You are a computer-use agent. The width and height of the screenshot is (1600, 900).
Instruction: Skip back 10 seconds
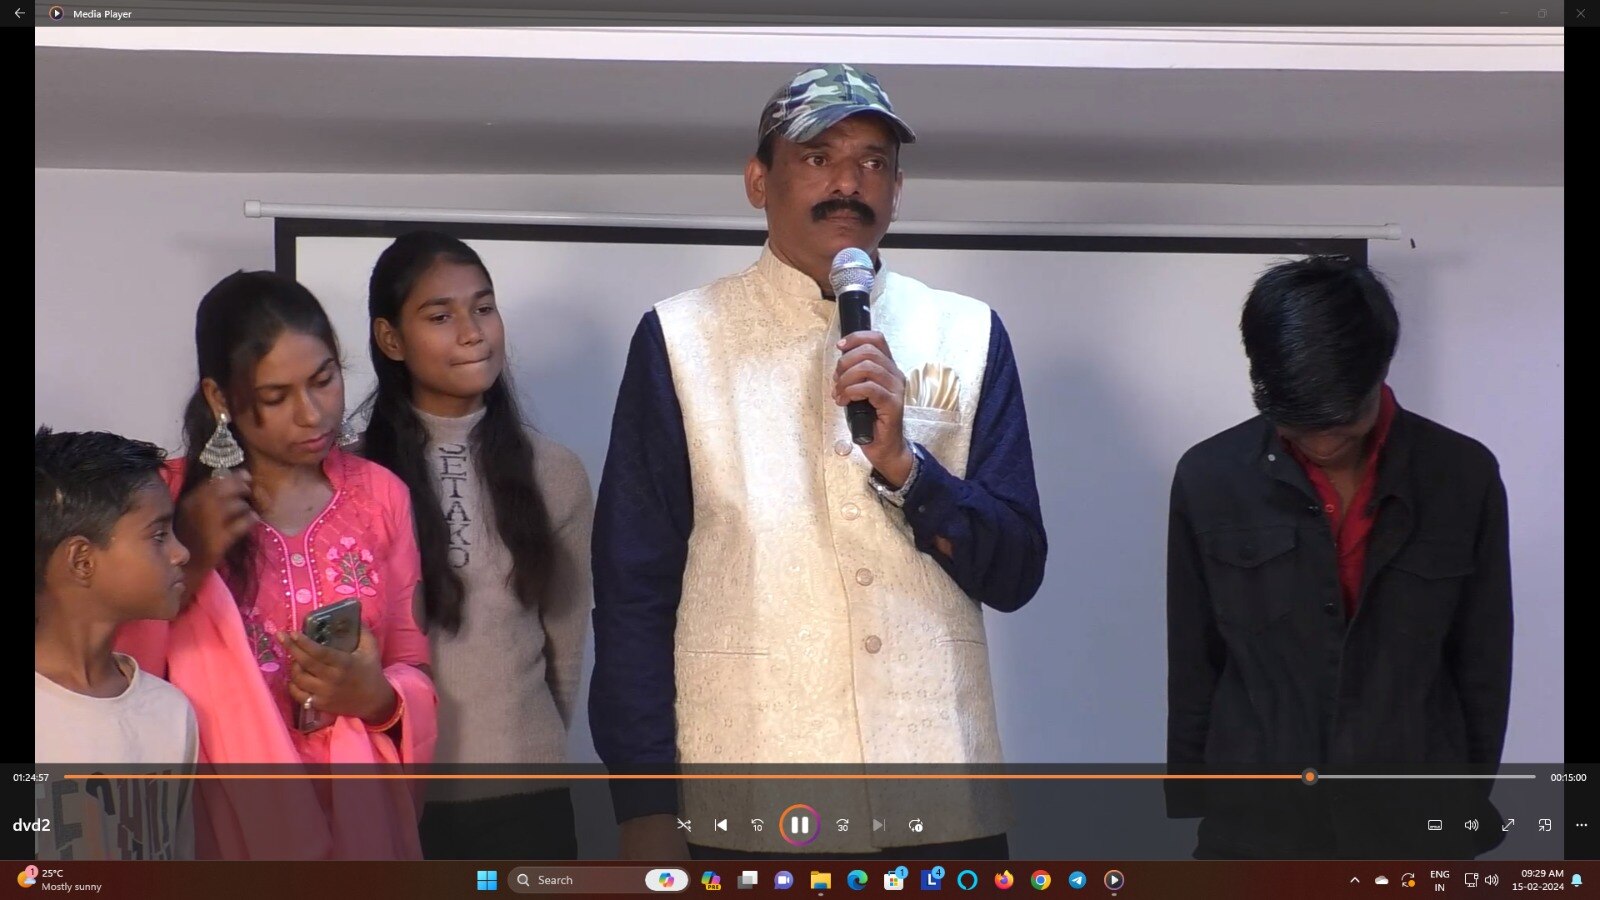click(757, 825)
